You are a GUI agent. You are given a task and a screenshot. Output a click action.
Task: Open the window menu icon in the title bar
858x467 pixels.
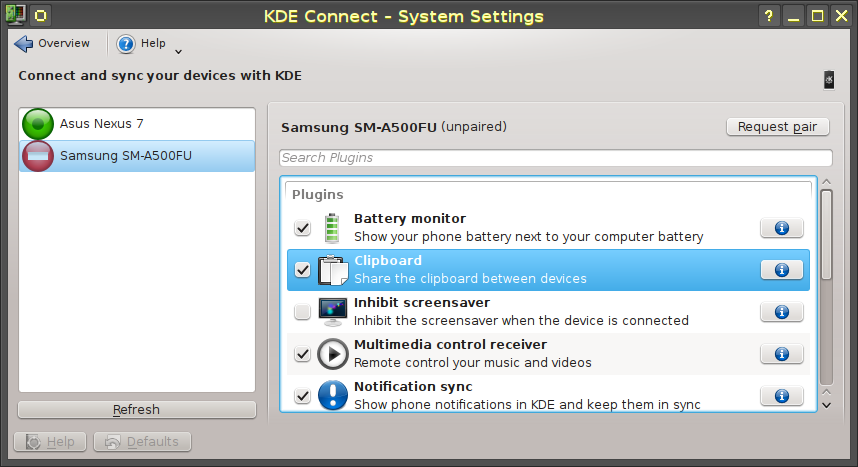tap(15, 15)
